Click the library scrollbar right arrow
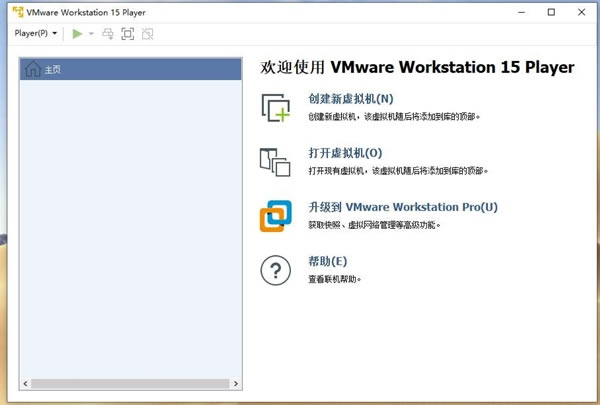Image resolution: width=600 pixels, height=405 pixels. click(x=236, y=384)
